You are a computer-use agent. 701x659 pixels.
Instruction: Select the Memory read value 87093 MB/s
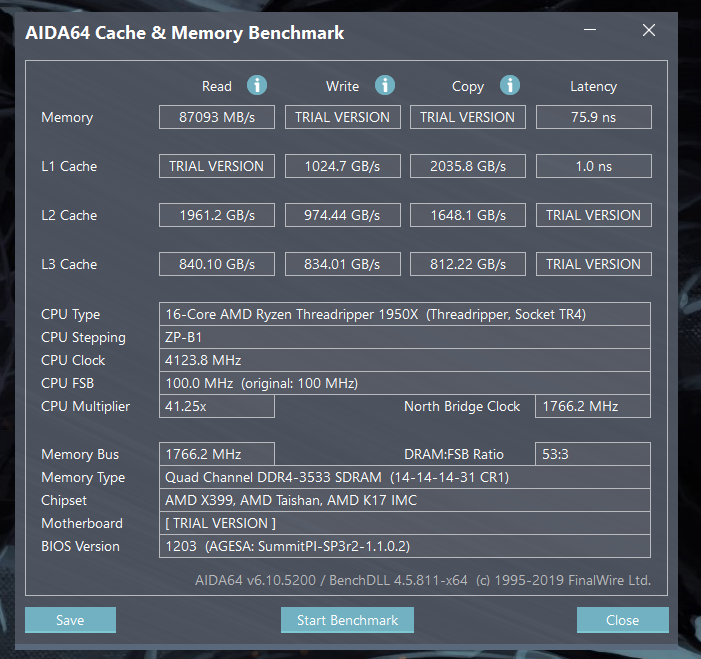(217, 117)
